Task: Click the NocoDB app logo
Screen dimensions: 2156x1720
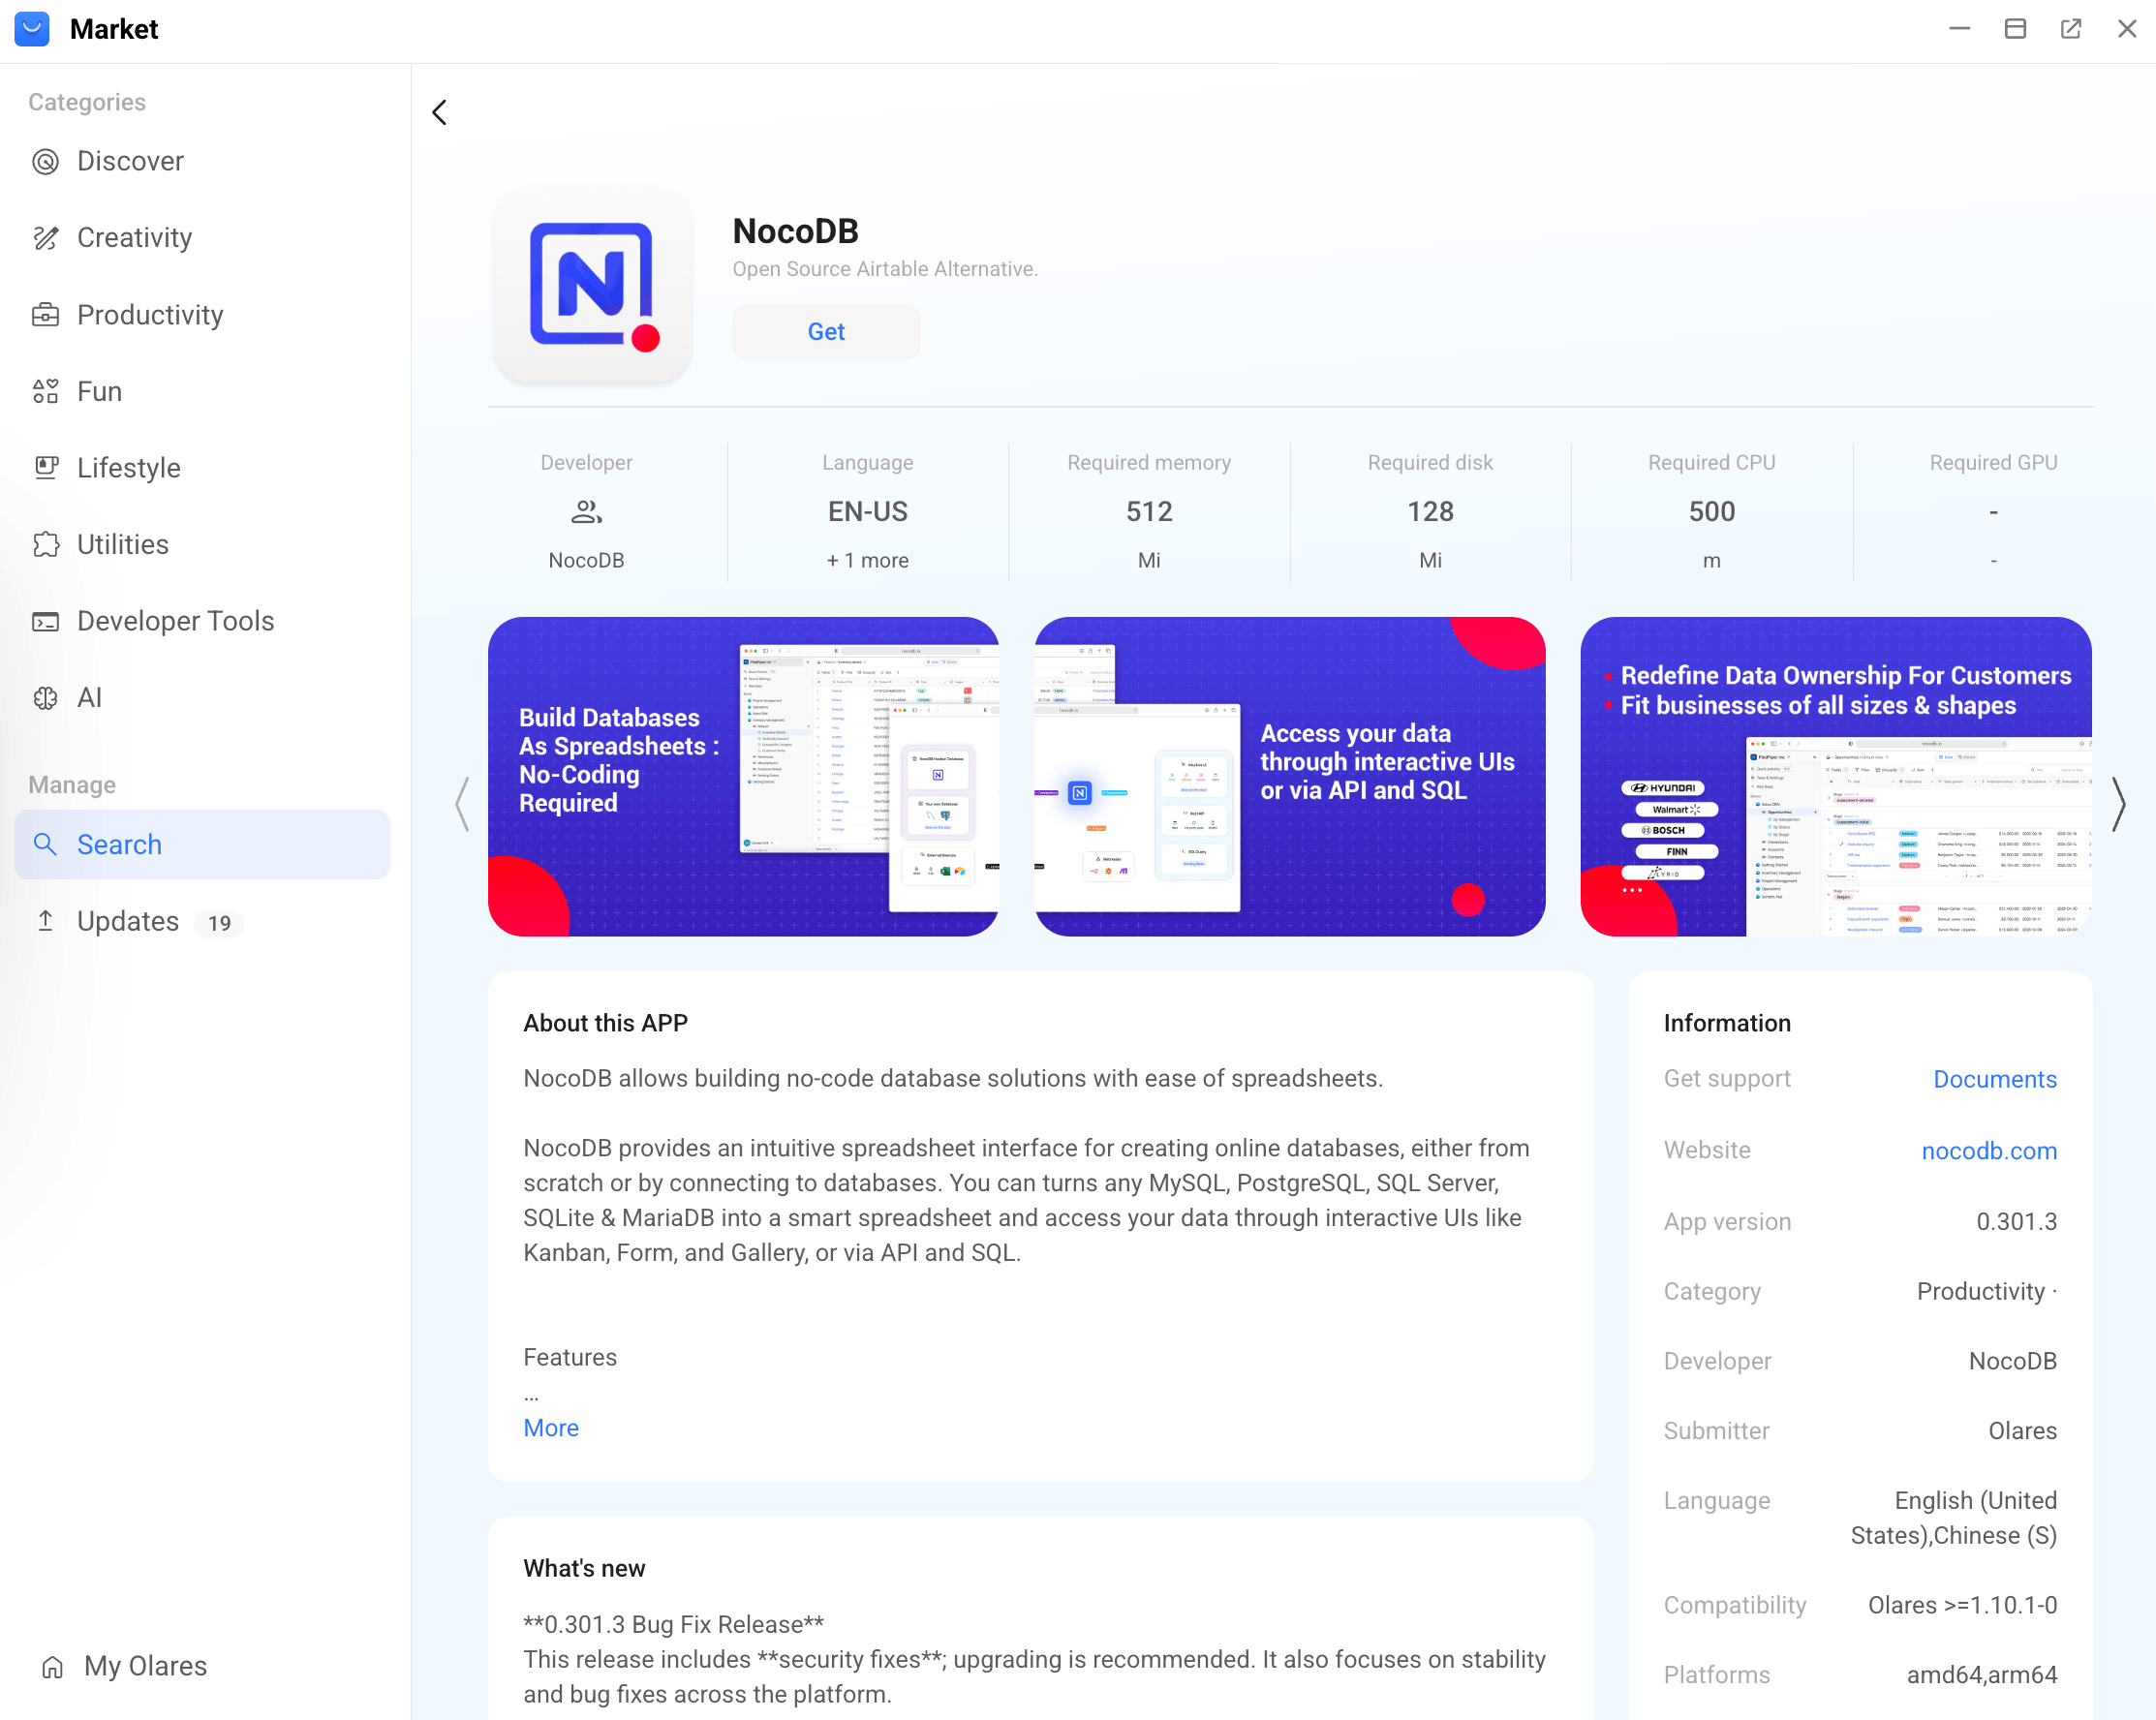Action: click(593, 286)
